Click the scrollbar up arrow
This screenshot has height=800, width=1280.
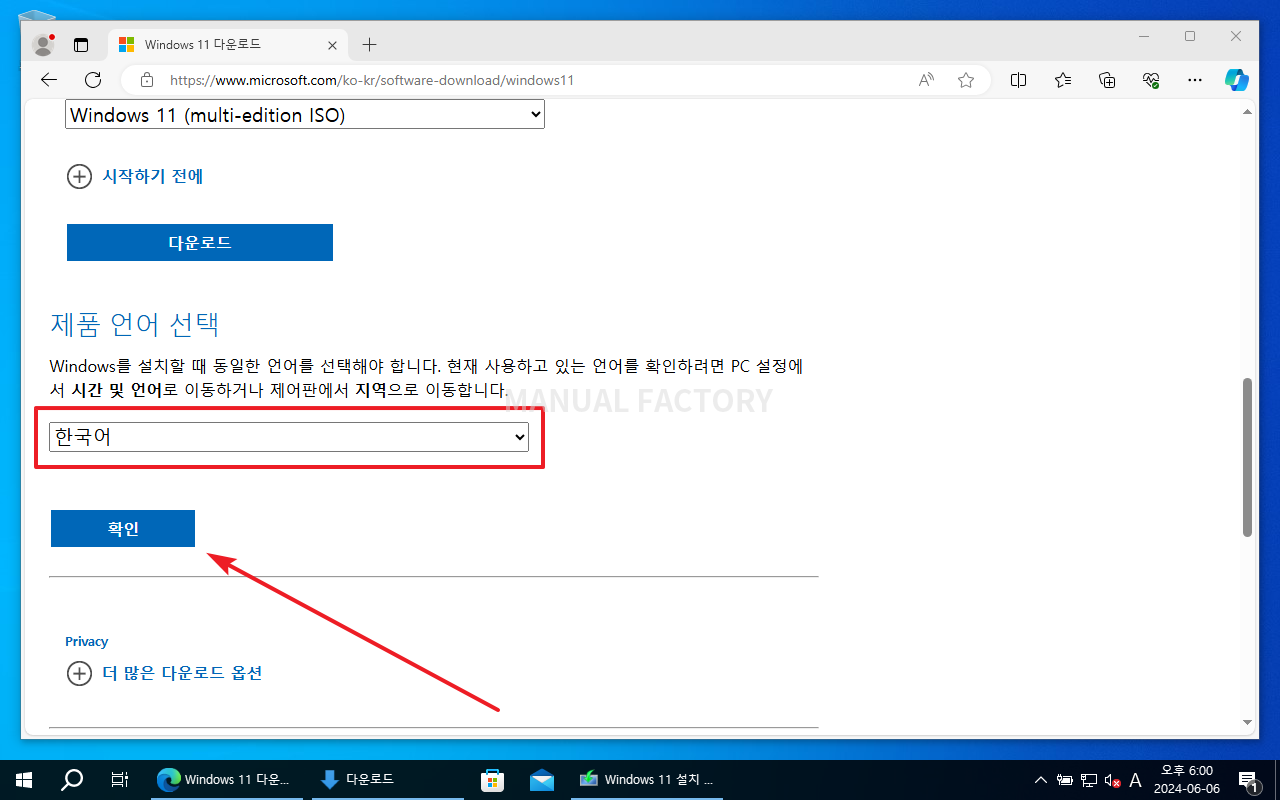point(1247,113)
